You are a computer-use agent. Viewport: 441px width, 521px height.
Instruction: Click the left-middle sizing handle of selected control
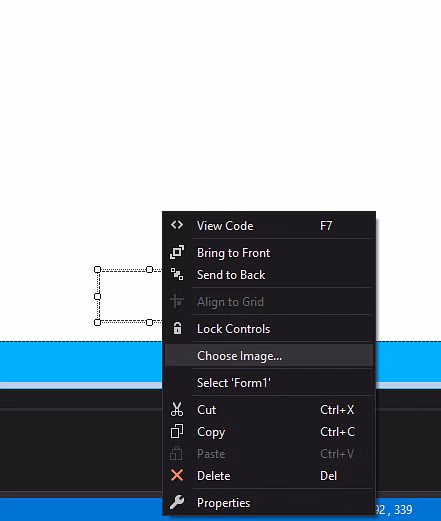click(x=97, y=296)
